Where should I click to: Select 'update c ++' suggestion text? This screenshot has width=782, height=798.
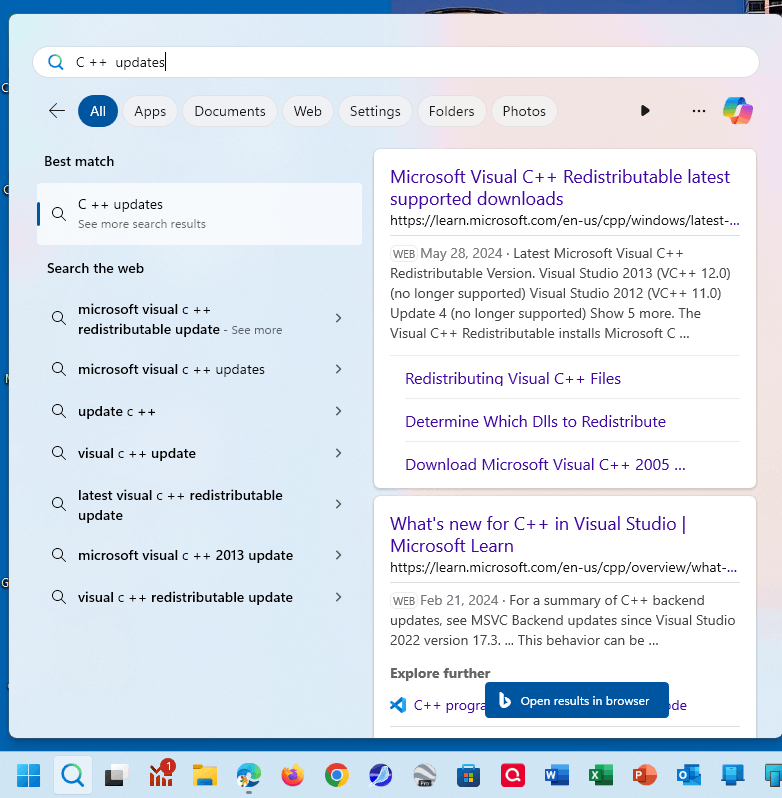(x=117, y=411)
